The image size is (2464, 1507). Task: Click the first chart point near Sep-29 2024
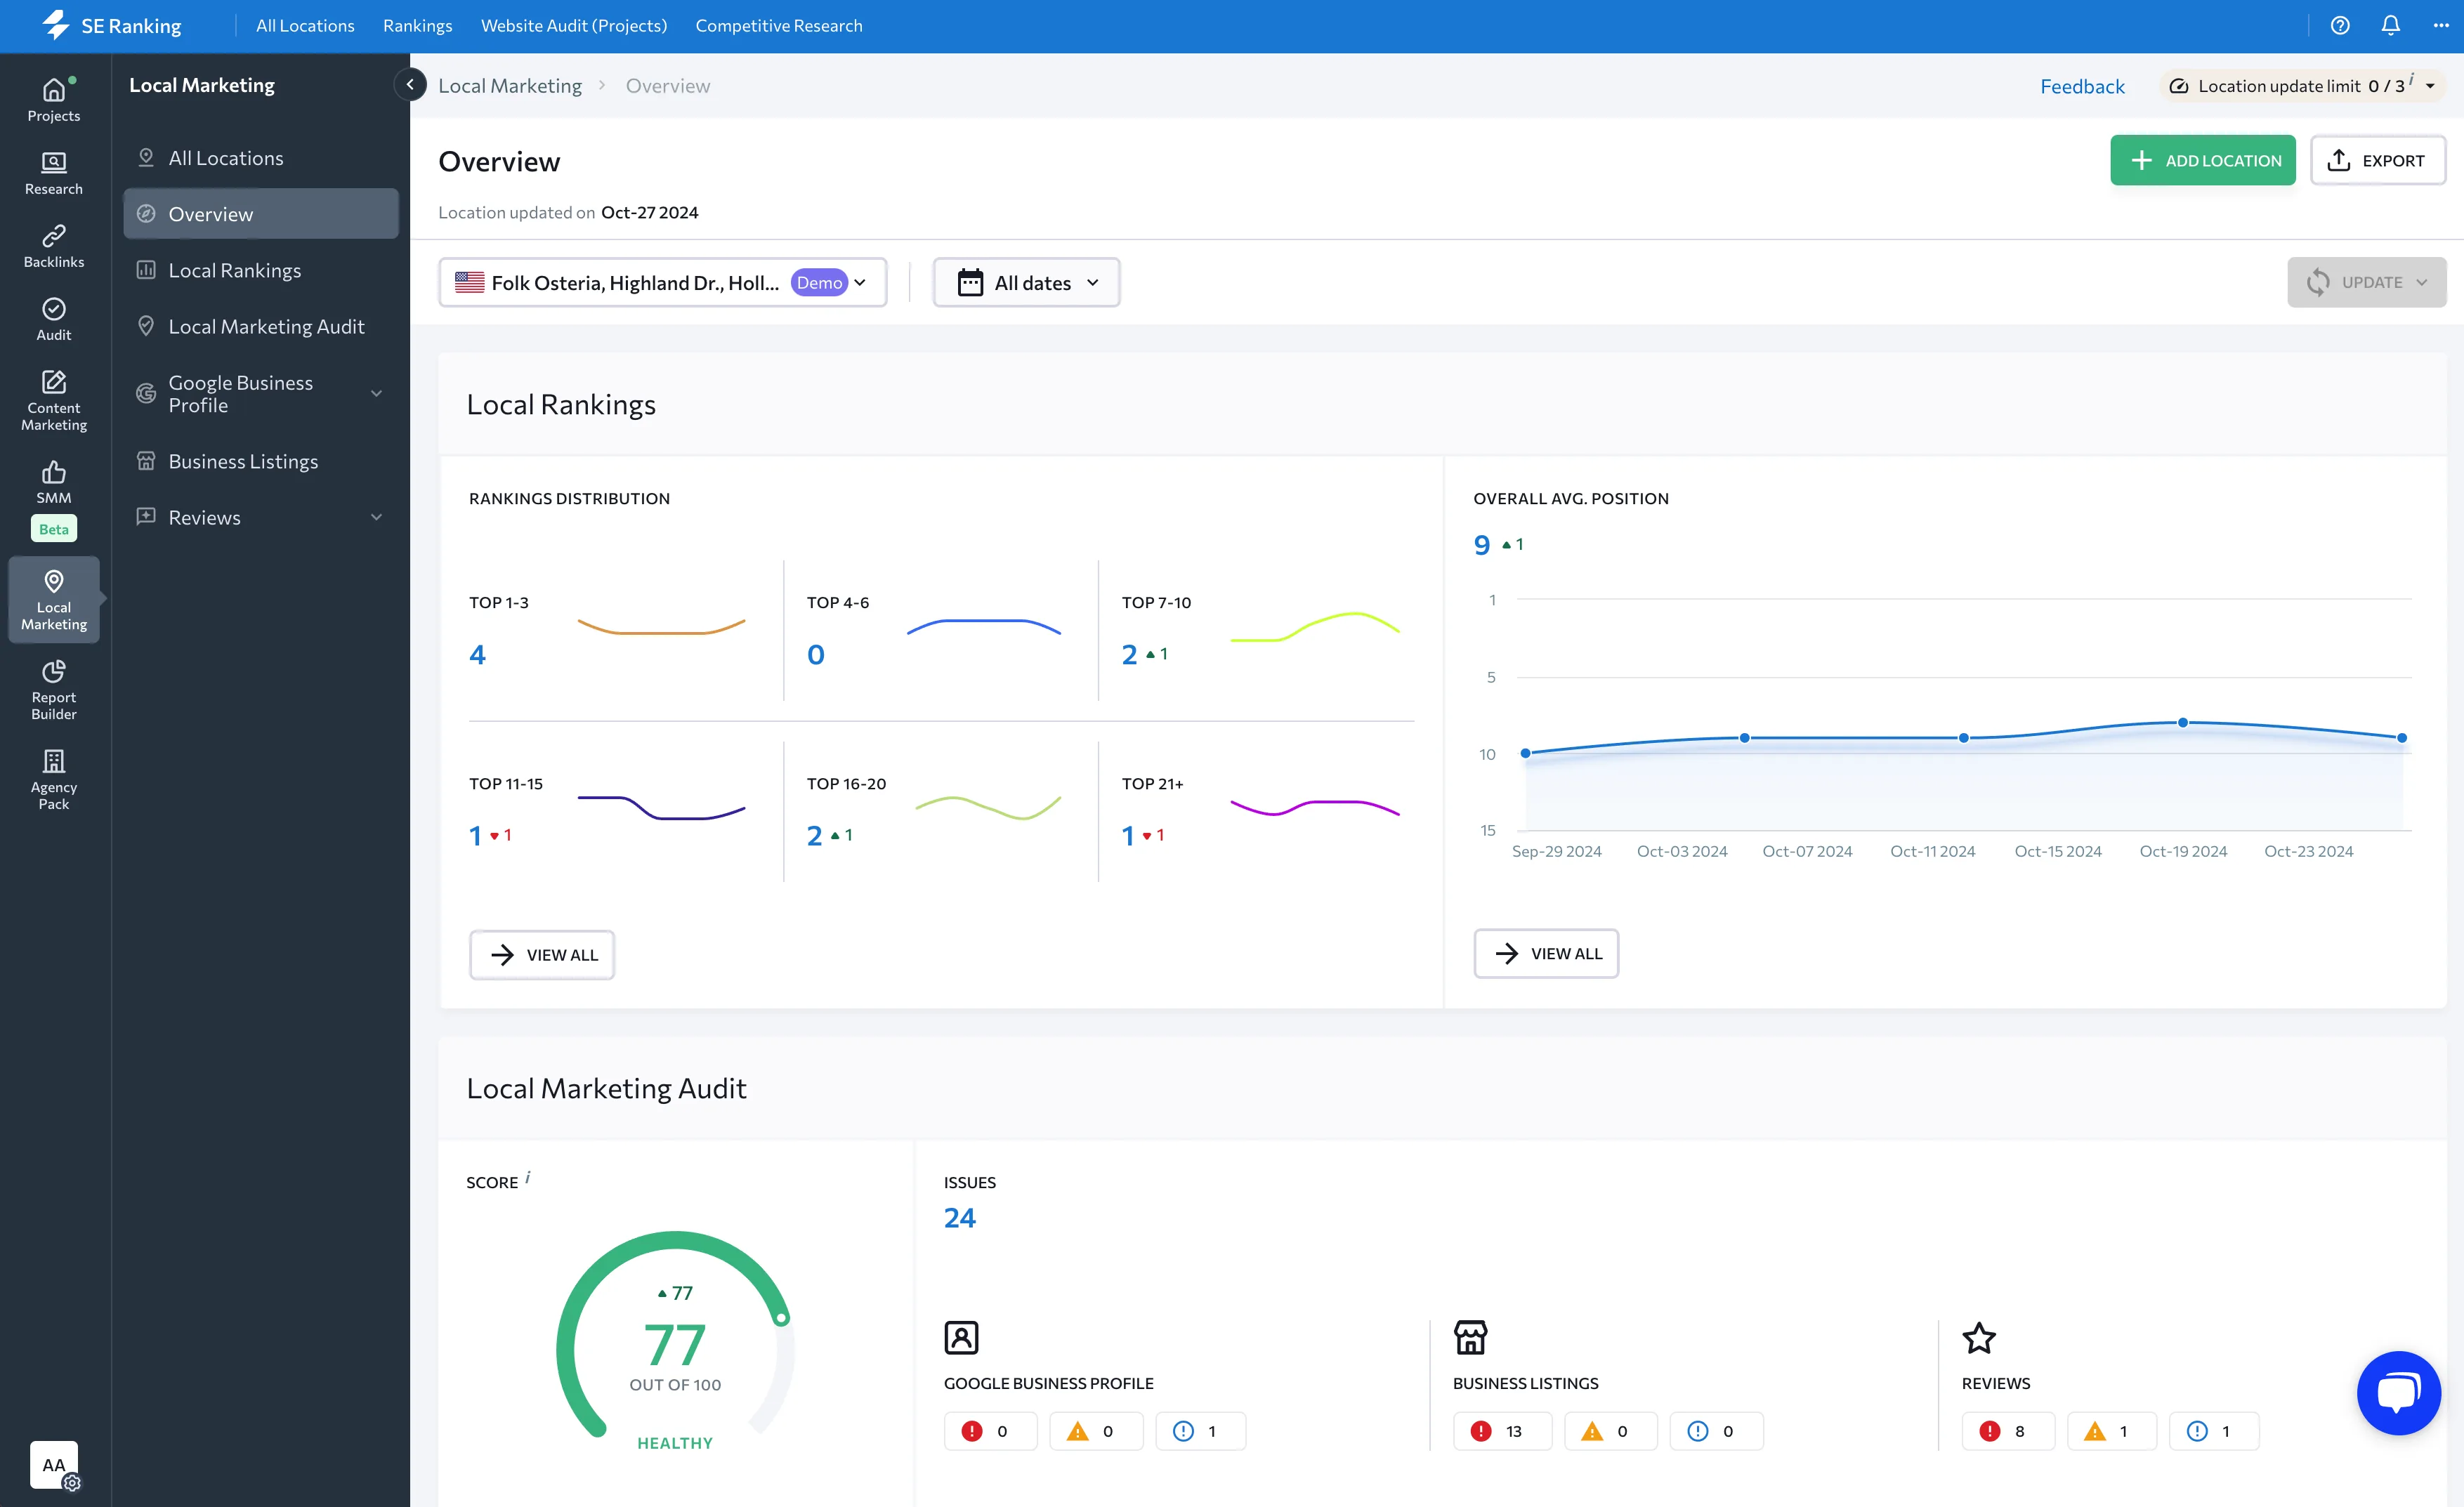point(1525,753)
